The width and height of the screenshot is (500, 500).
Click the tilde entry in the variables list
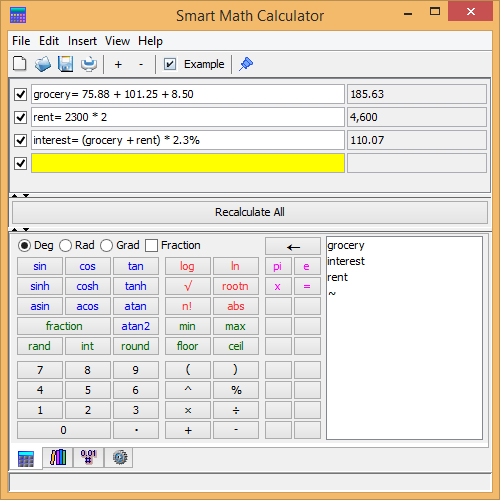tap(332, 293)
